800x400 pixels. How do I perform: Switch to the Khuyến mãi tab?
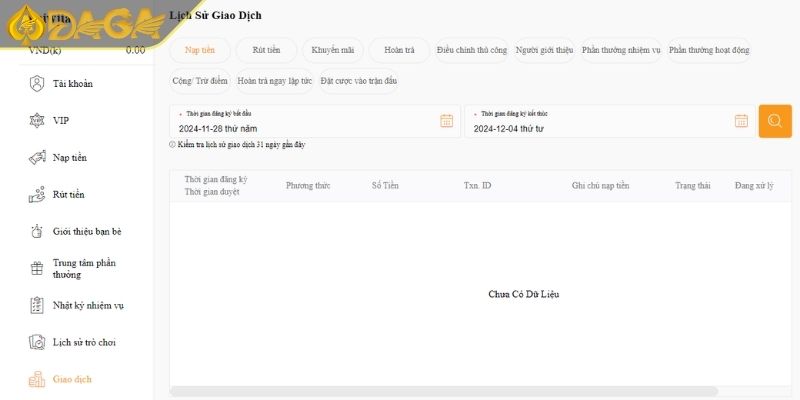(x=332, y=50)
